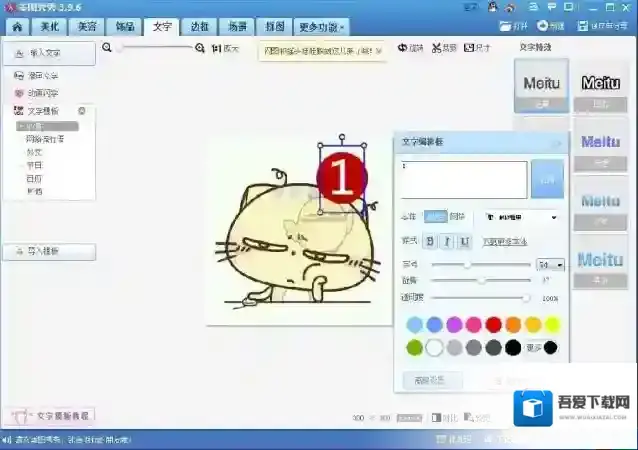Pick the orange color swatch
This screenshot has height=450, width=638.
(513, 325)
